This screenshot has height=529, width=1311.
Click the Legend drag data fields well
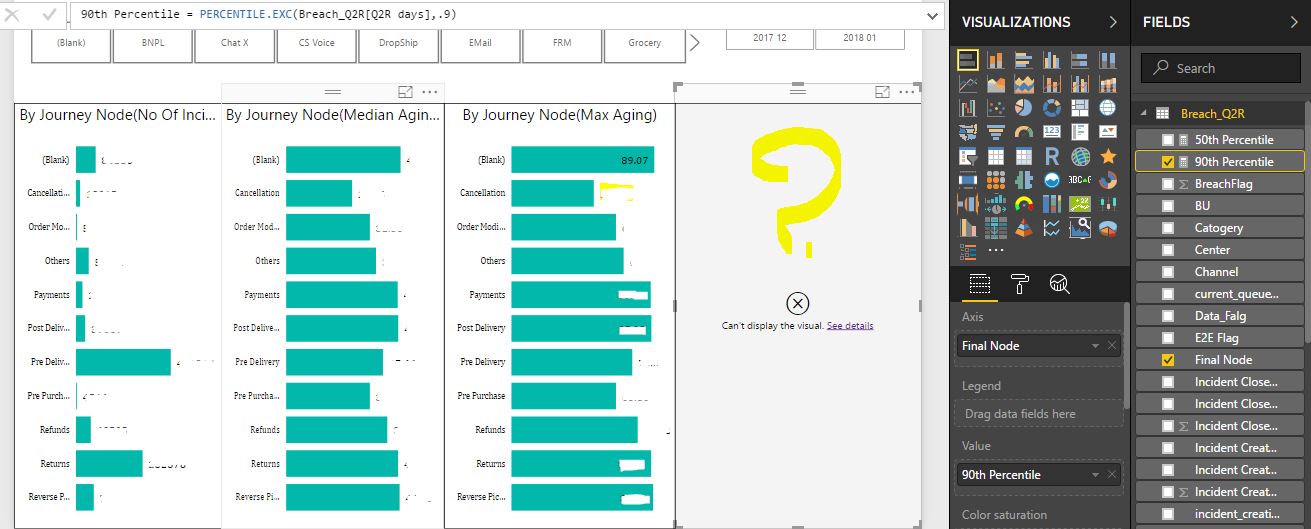(x=1039, y=414)
